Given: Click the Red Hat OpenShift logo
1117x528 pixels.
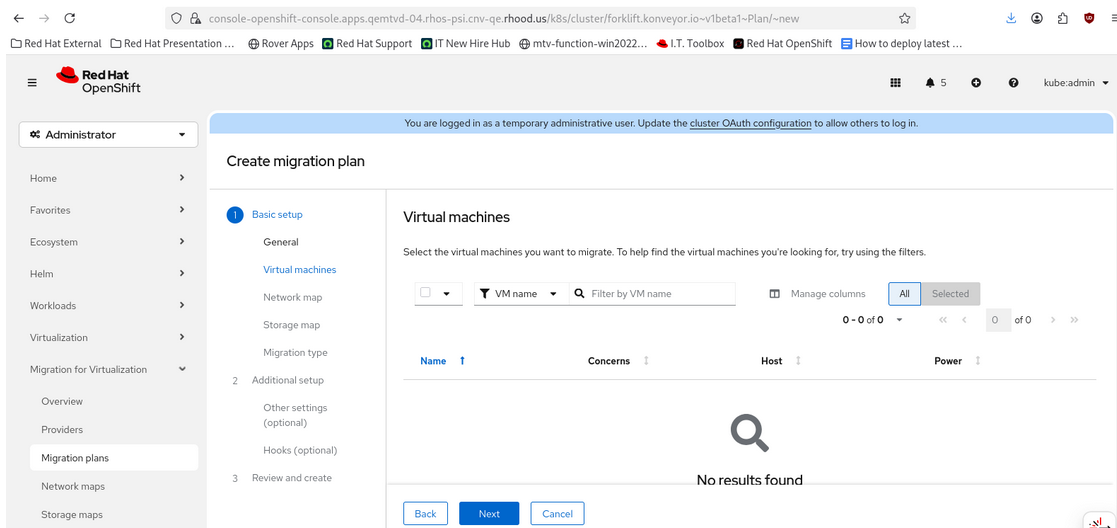Looking at the screenshot, I should tap(98, 80).
